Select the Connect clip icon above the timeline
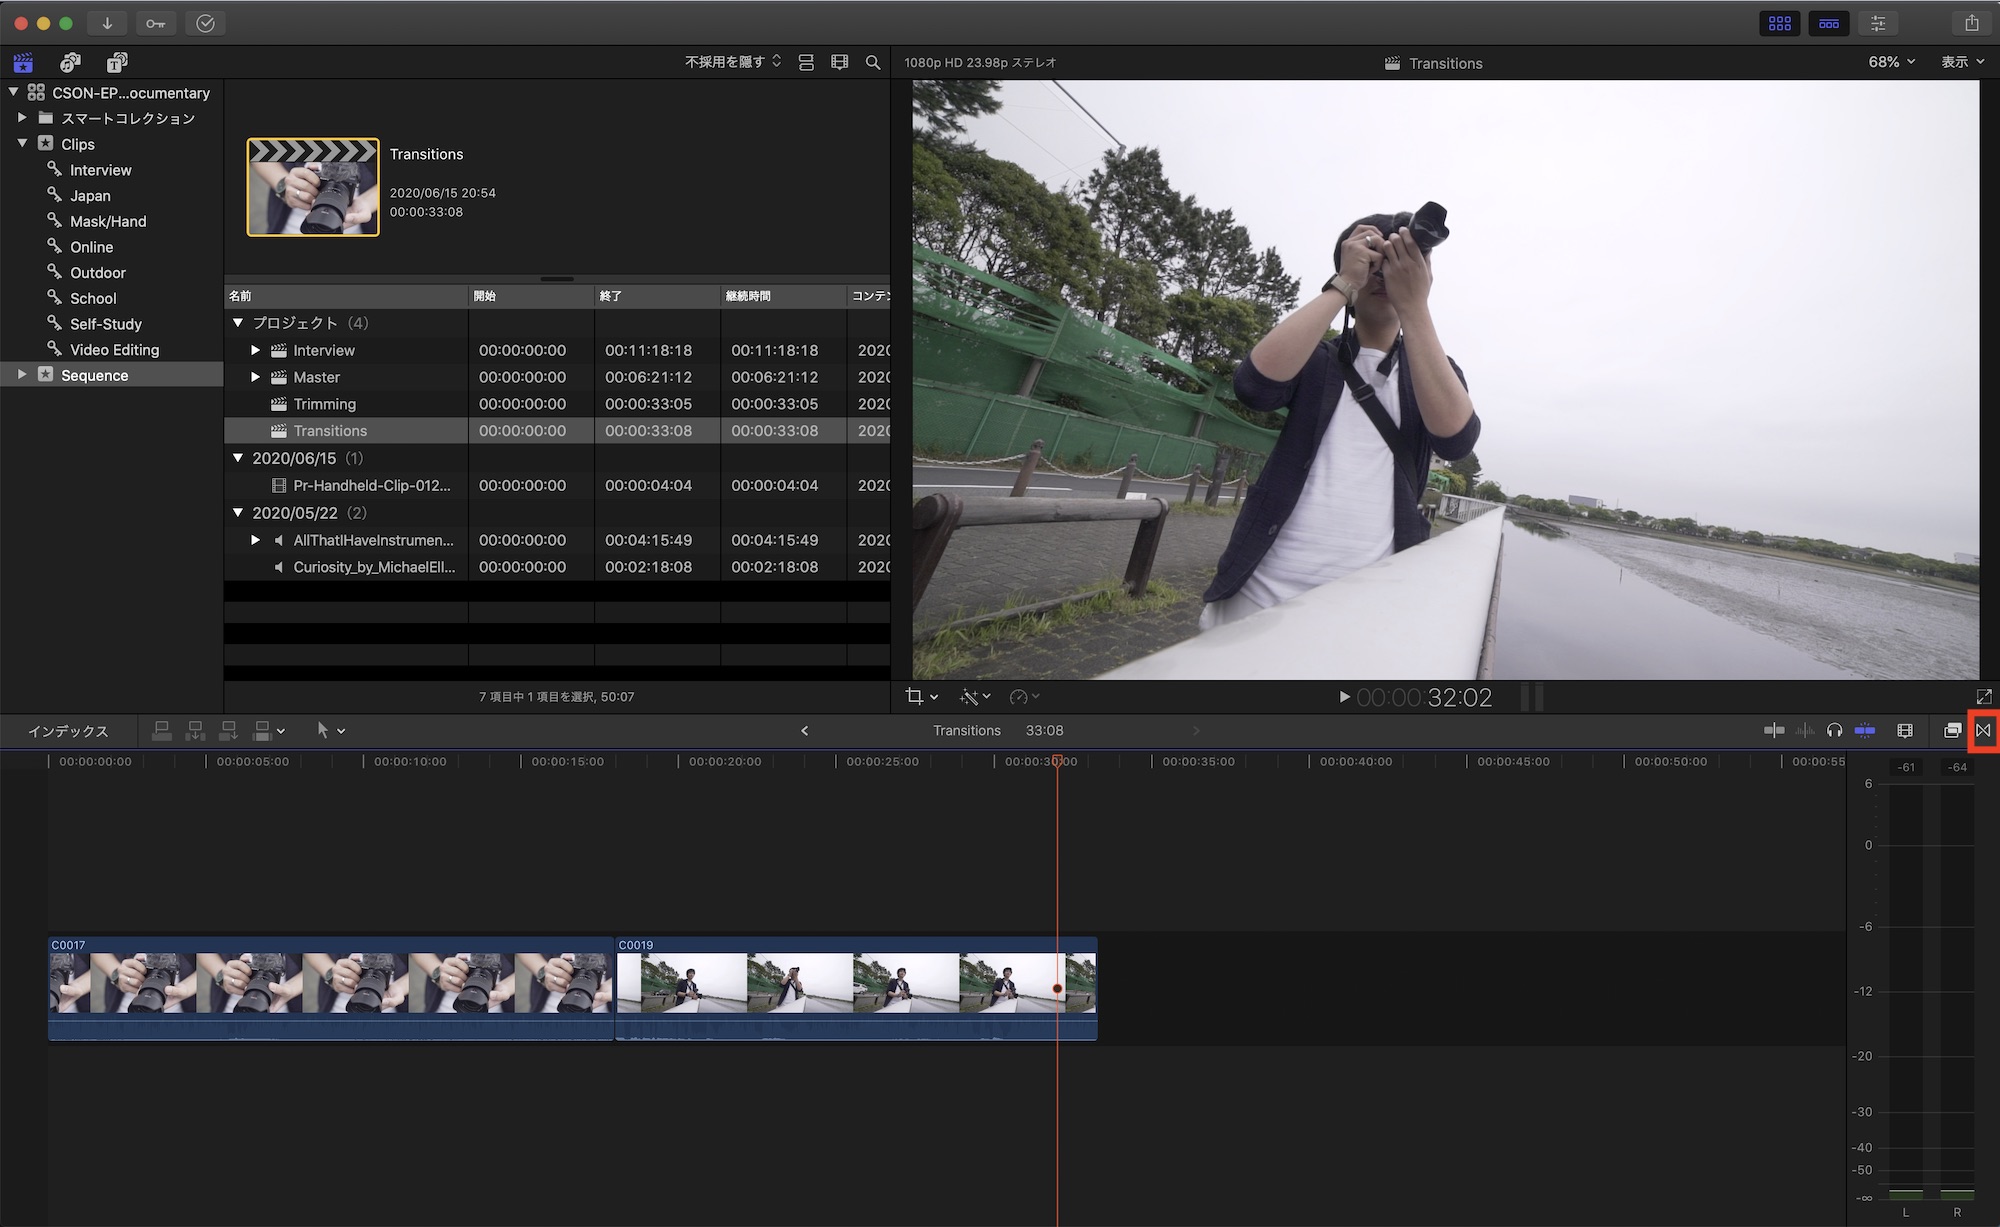This screenshot has width=2000, height=1227. pos(161,730)
